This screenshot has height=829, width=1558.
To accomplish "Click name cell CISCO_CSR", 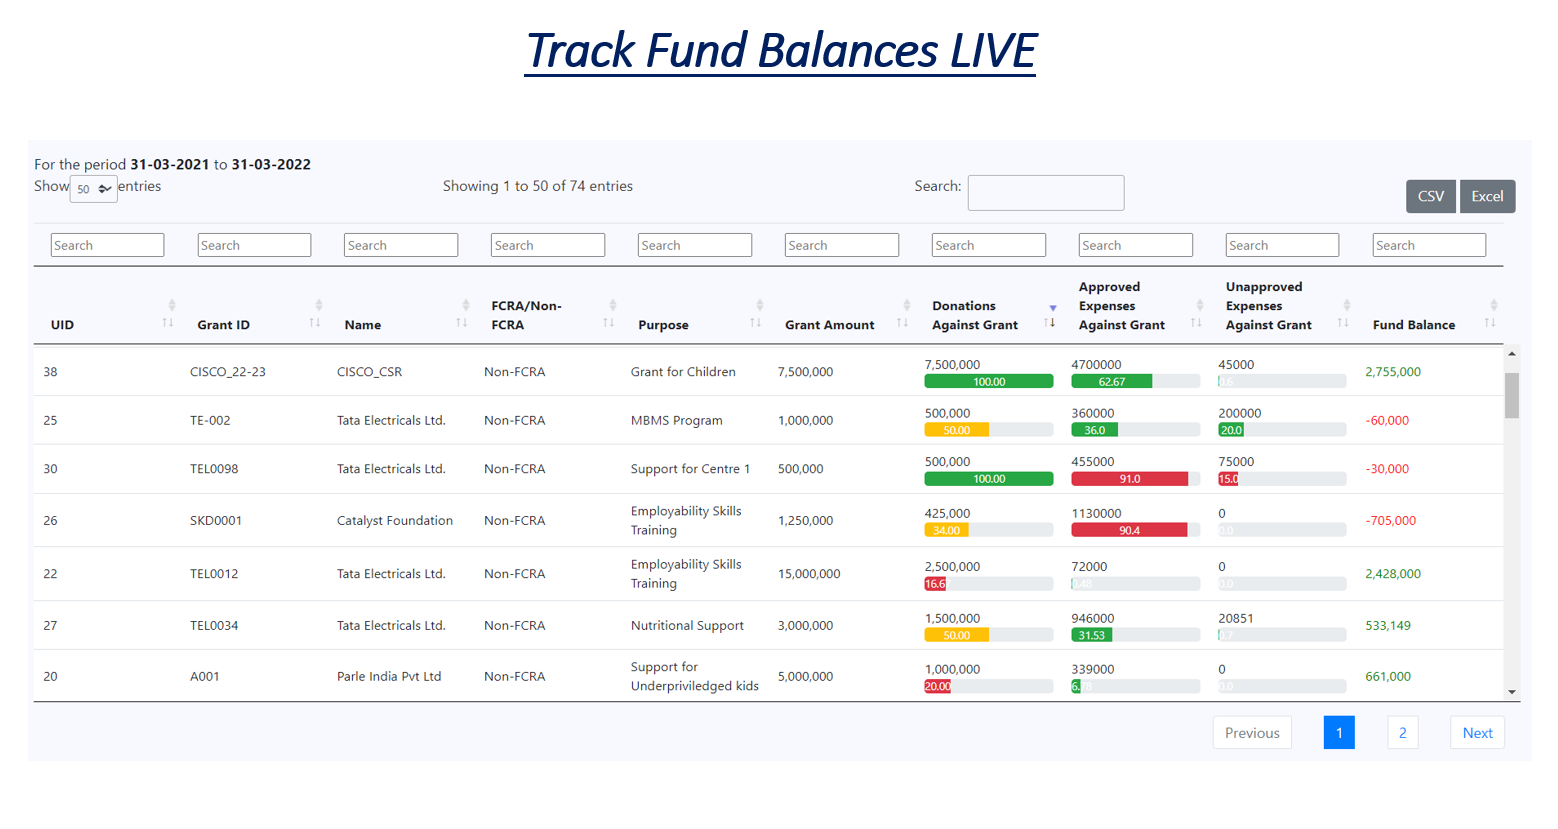I will click(x=370, y=372).
